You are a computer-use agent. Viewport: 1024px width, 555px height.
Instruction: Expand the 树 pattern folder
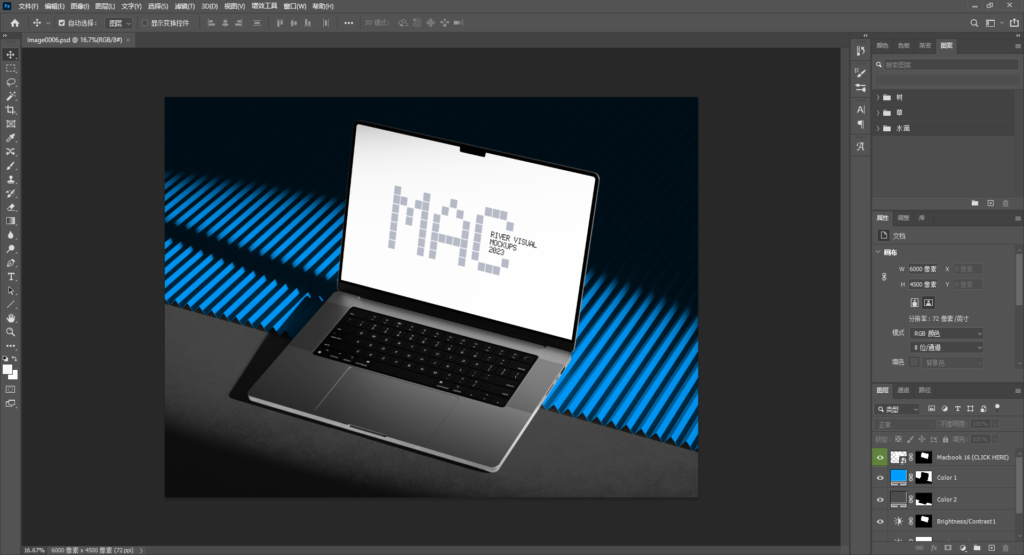(x=878, y=97)
